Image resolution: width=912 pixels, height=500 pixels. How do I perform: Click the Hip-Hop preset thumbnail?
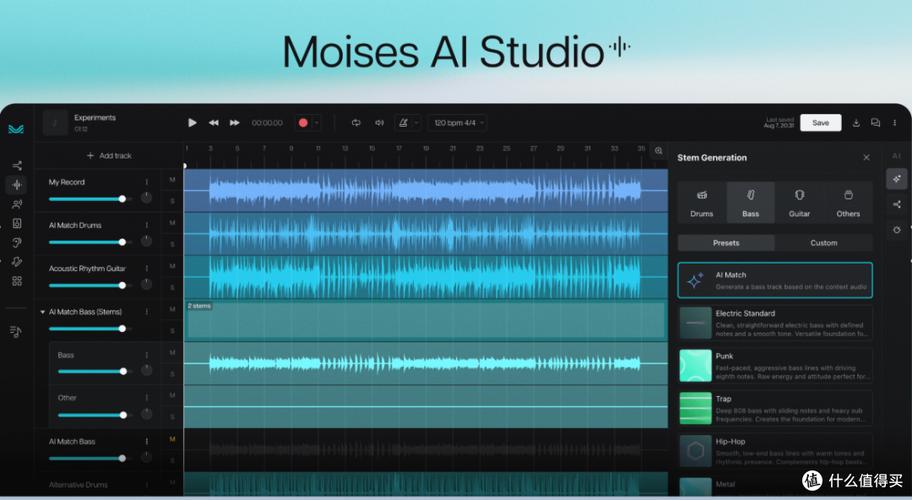click(x=696, y=451)
